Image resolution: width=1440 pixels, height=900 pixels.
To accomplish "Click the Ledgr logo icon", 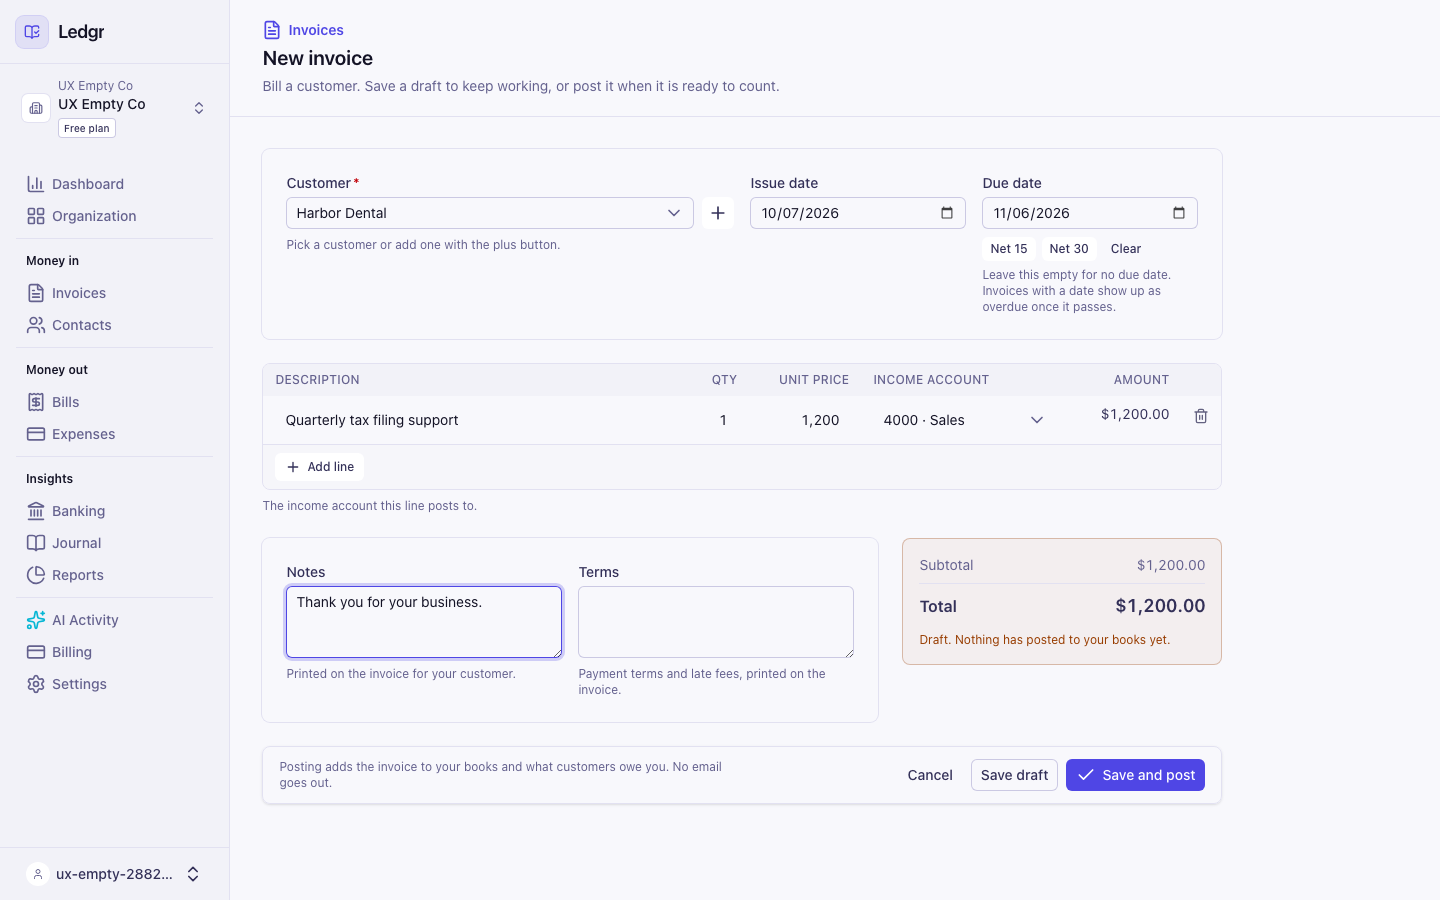I will [32, 32].
